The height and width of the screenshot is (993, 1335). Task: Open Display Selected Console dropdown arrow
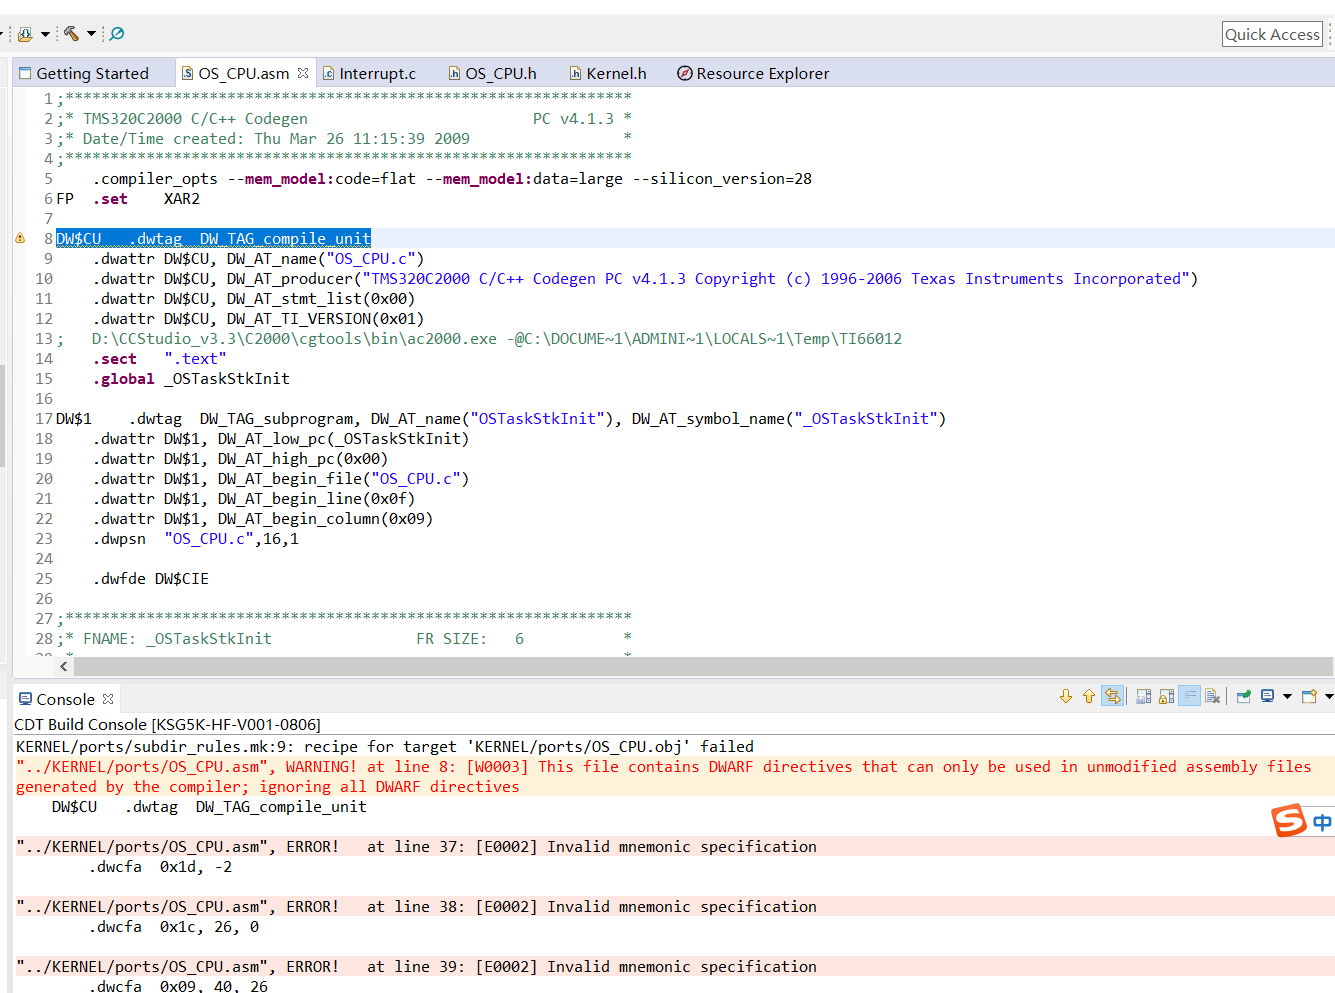[x=1287, y=697]
